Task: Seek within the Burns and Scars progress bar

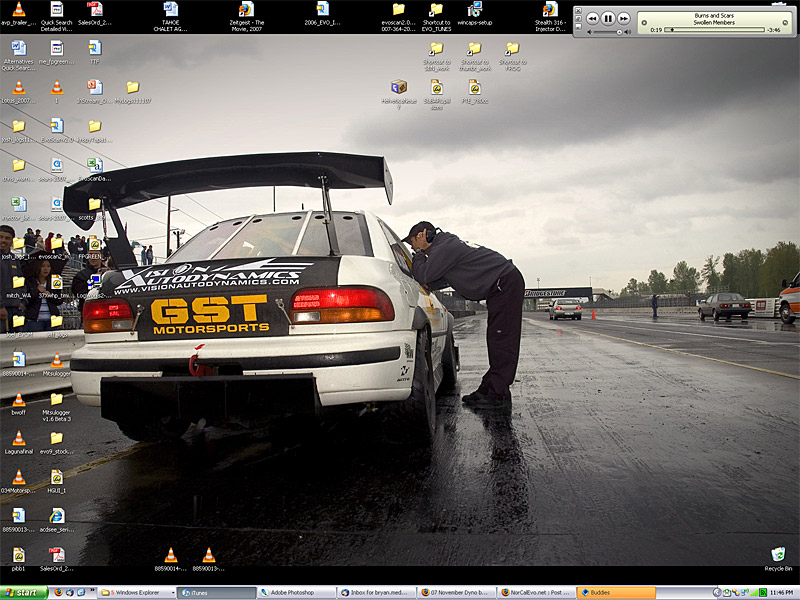Action: point(716,30)
